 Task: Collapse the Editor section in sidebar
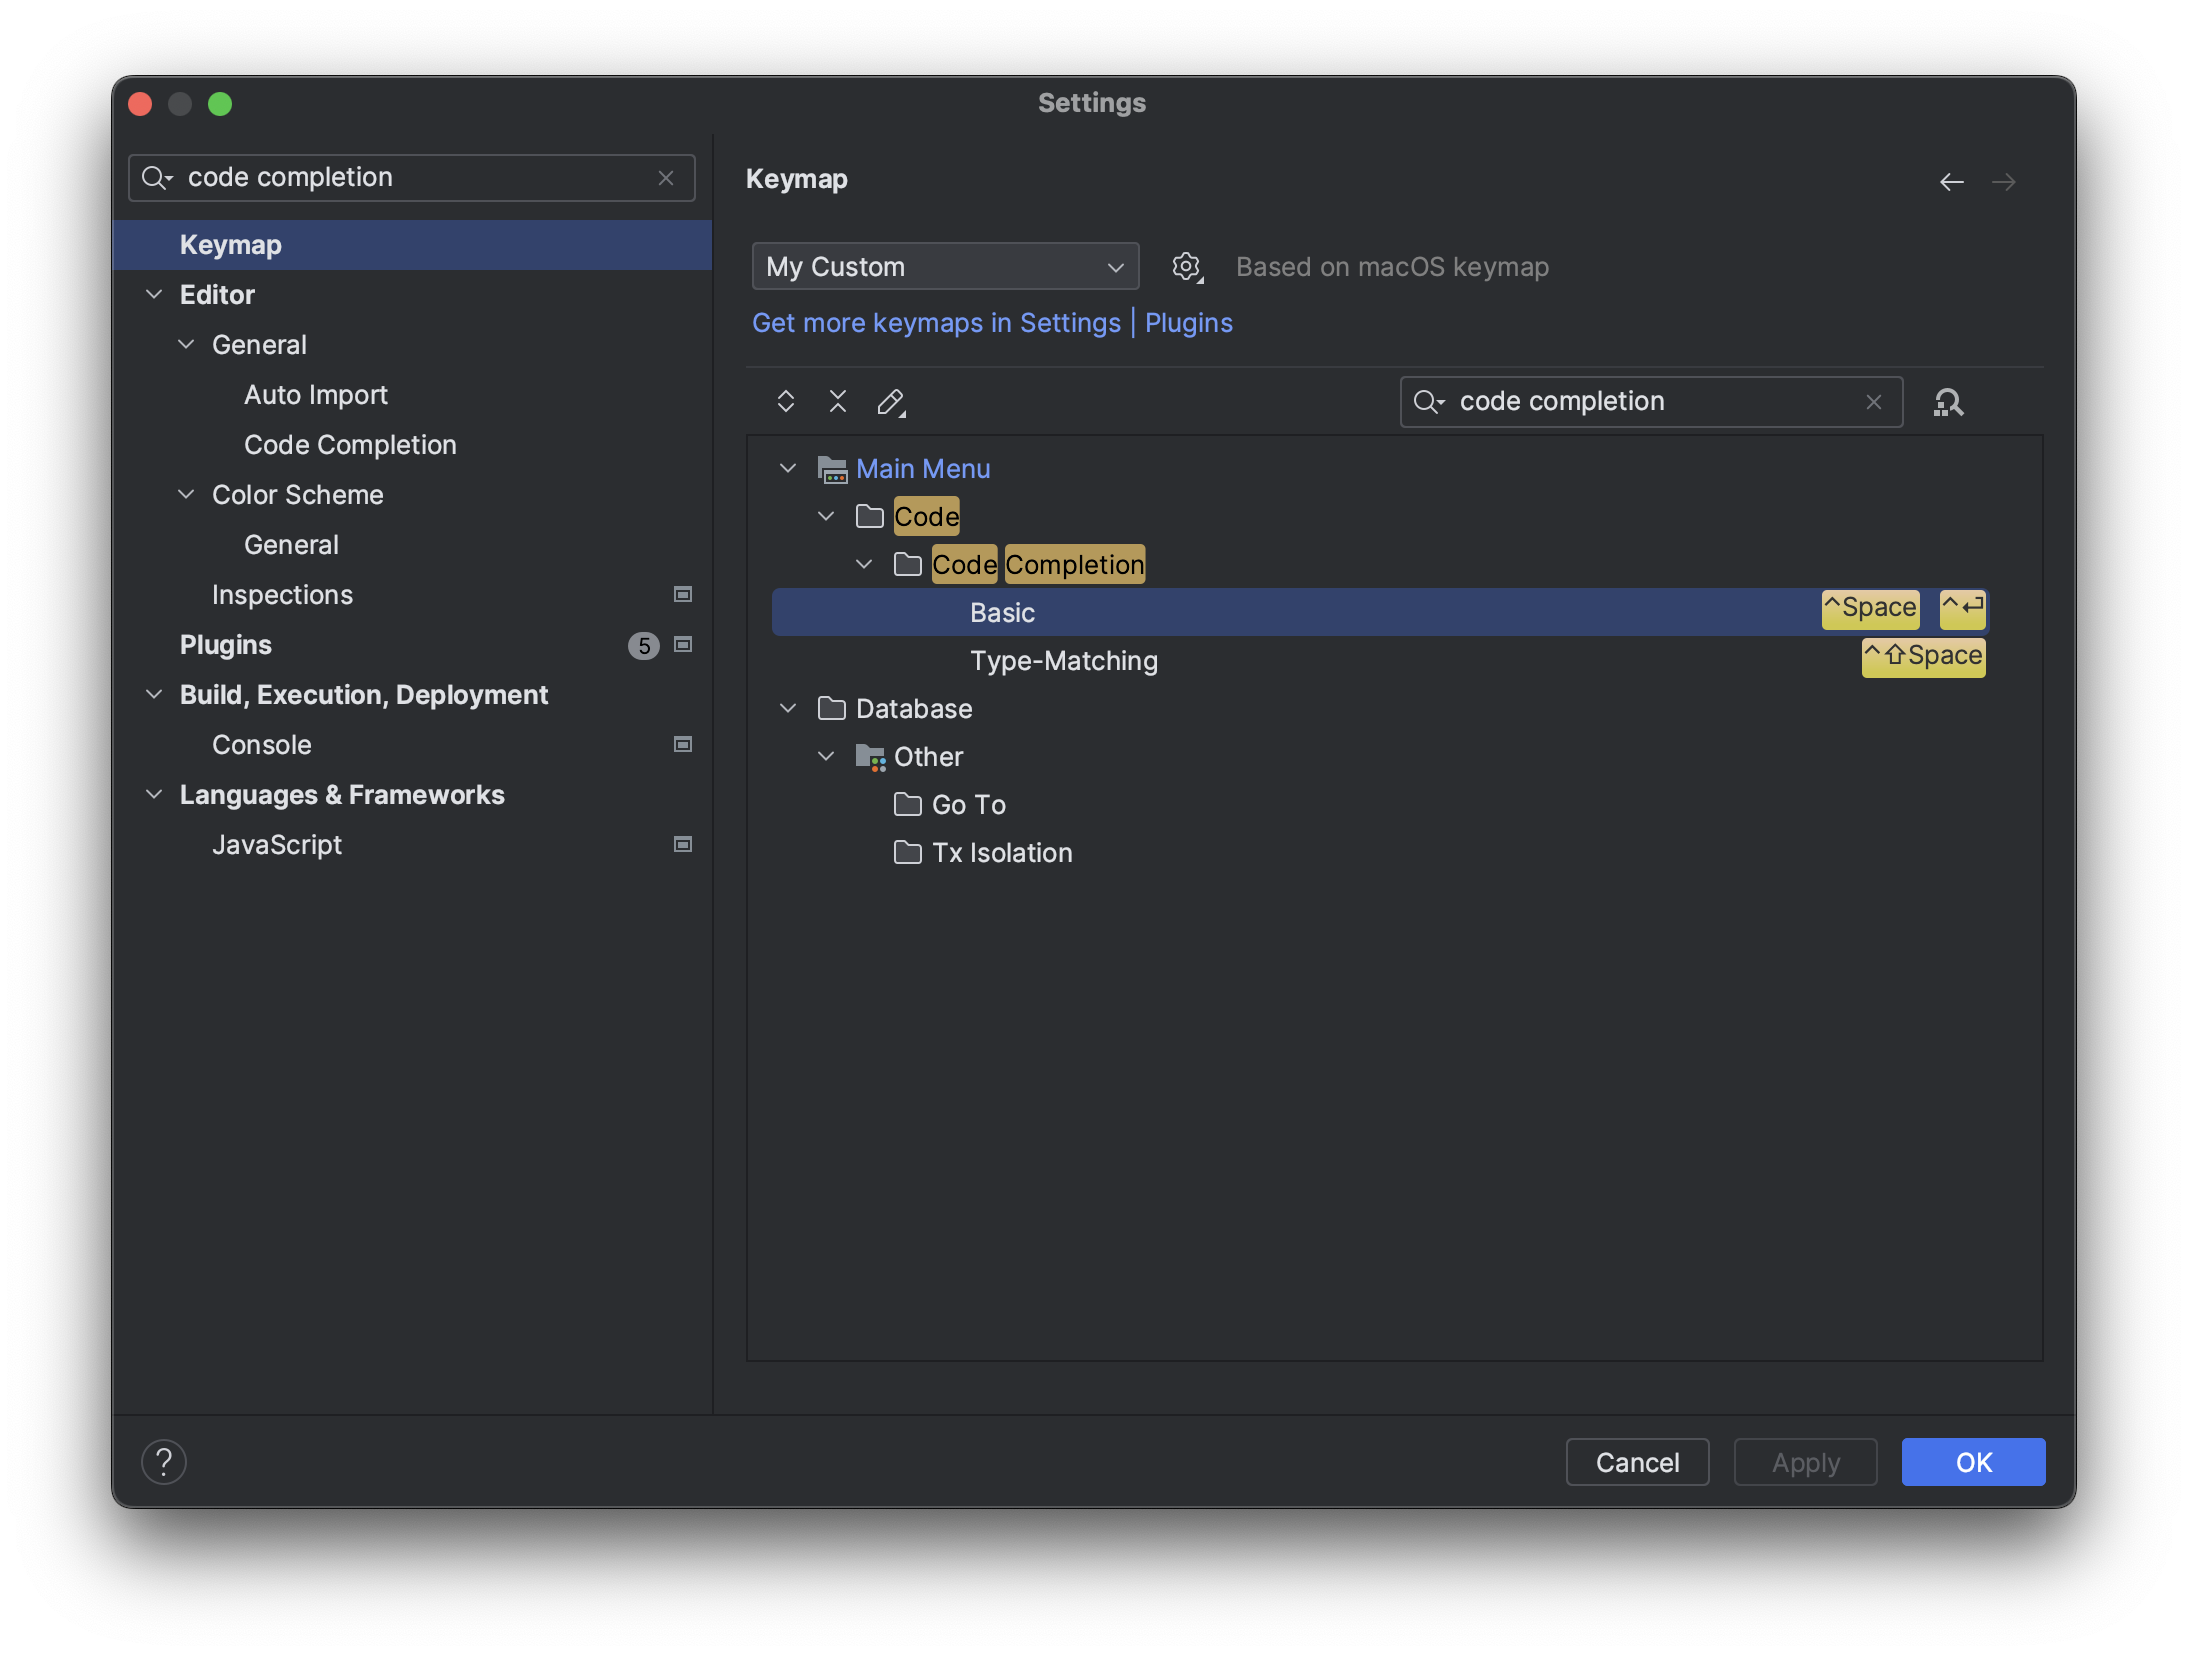[x=154, y=294]
